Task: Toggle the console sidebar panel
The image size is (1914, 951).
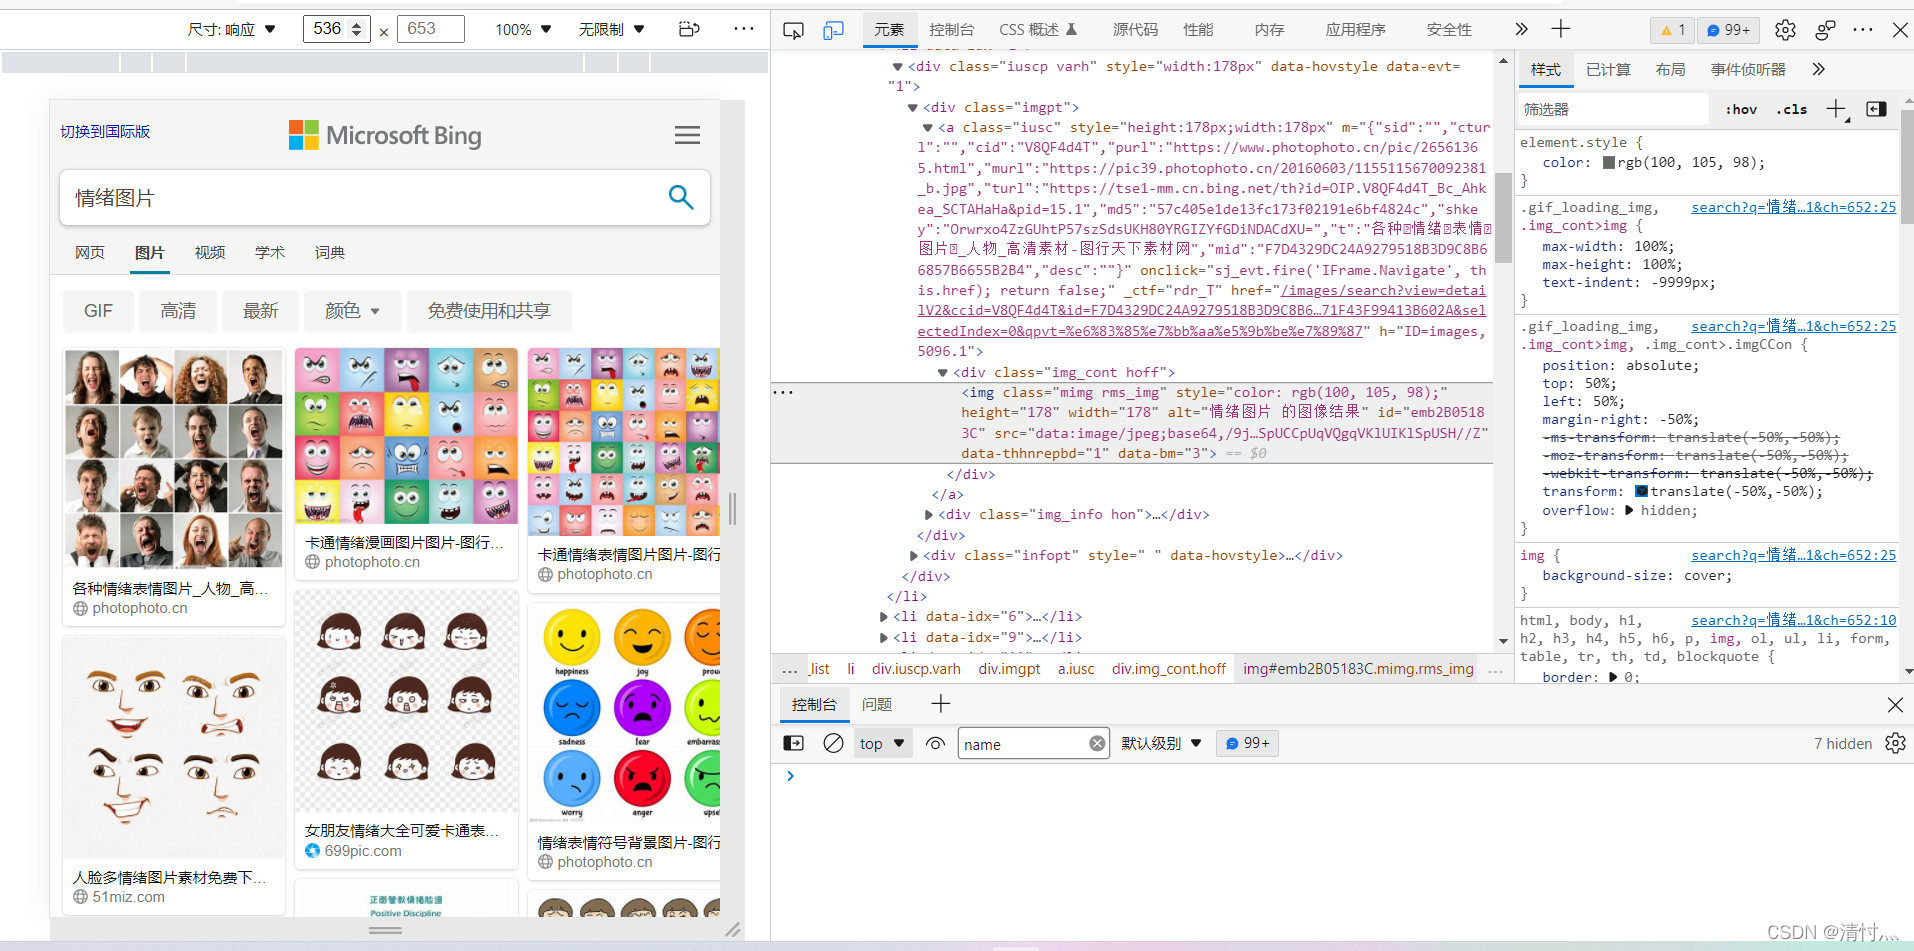Action: click(793, 743)
